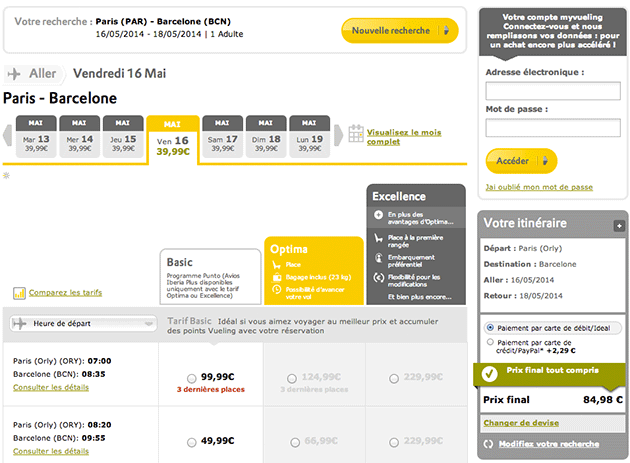This screenshot has height=463, width=630.
Task: Click the front row seat icon in Excellence
Action: [378, 238]
